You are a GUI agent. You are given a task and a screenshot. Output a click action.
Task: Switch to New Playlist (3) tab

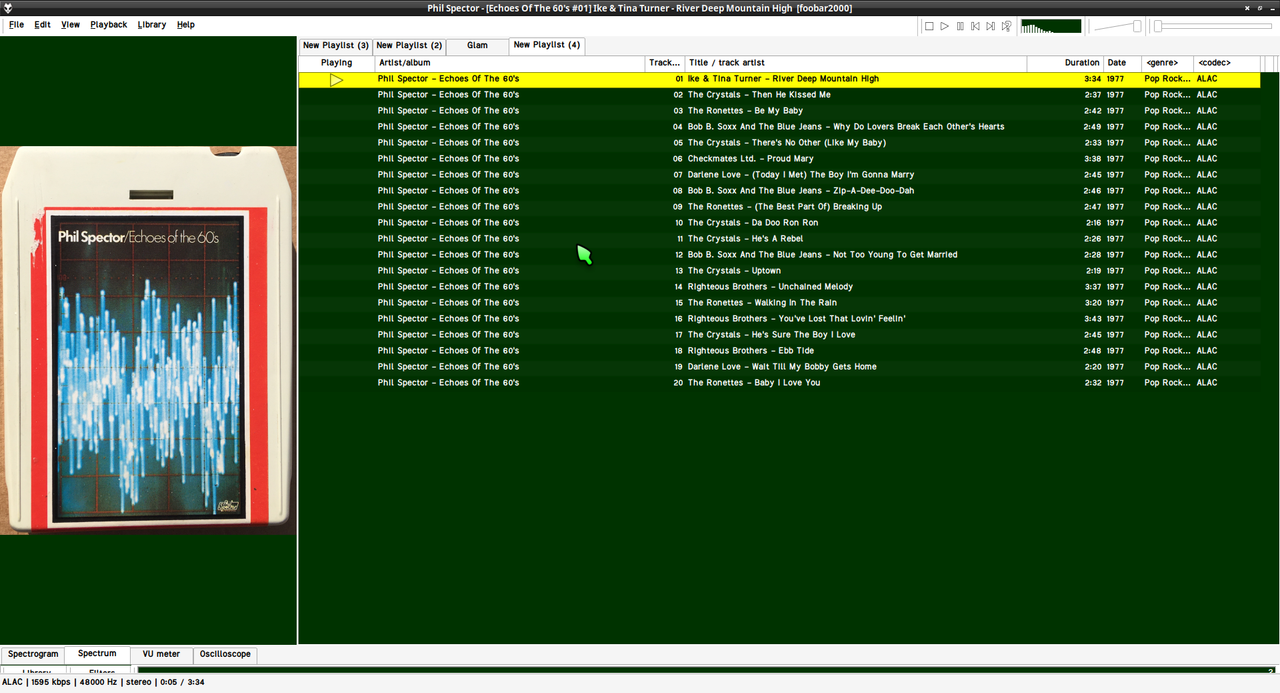coord(336,45)
